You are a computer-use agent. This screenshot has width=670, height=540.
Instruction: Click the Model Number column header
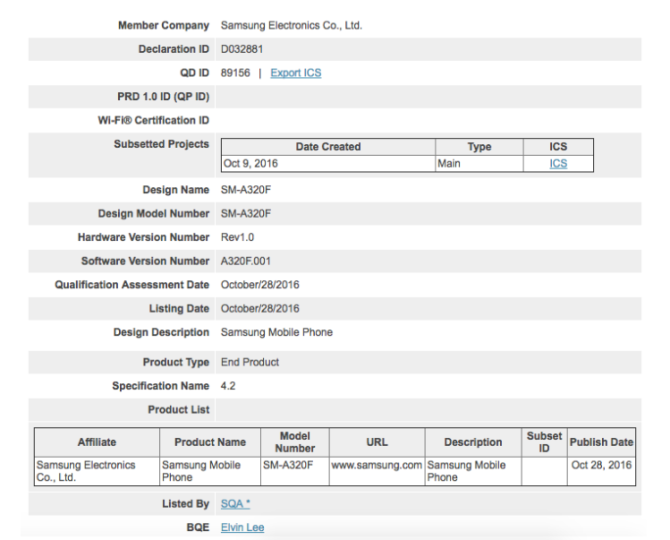click(x=294, y=442)
